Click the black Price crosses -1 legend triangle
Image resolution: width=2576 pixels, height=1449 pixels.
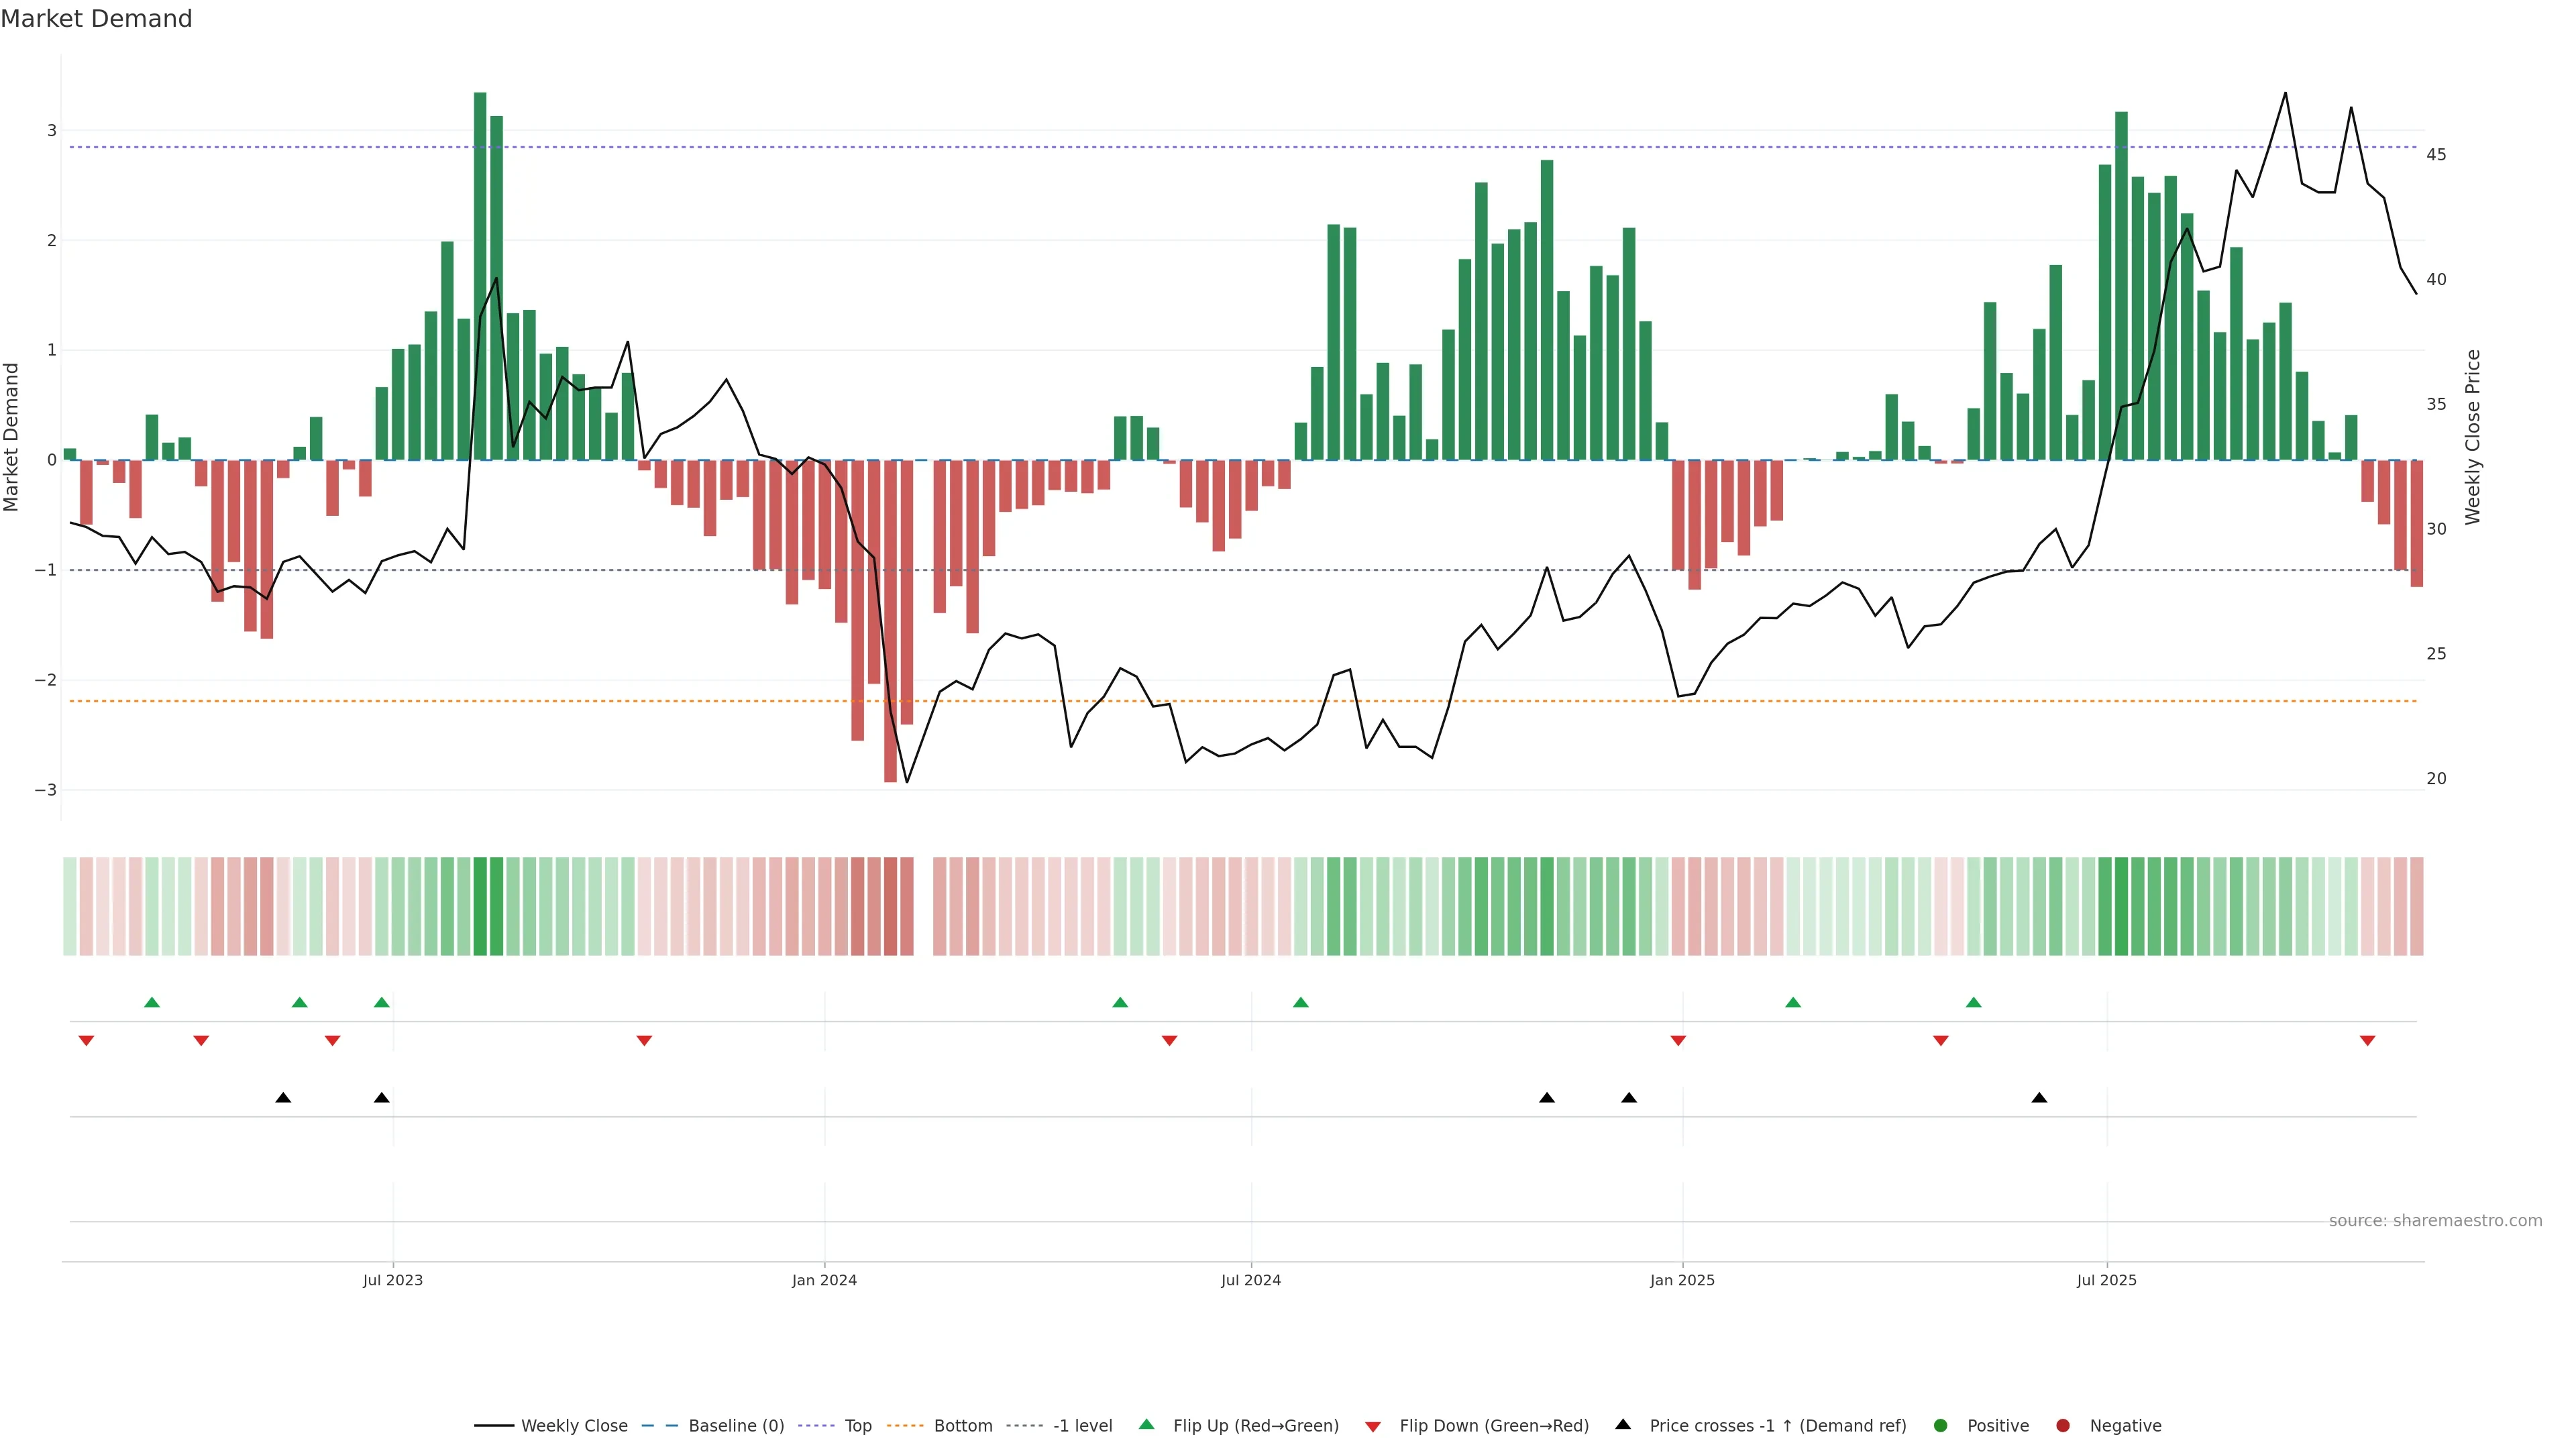click(x=1623, y=1424)
